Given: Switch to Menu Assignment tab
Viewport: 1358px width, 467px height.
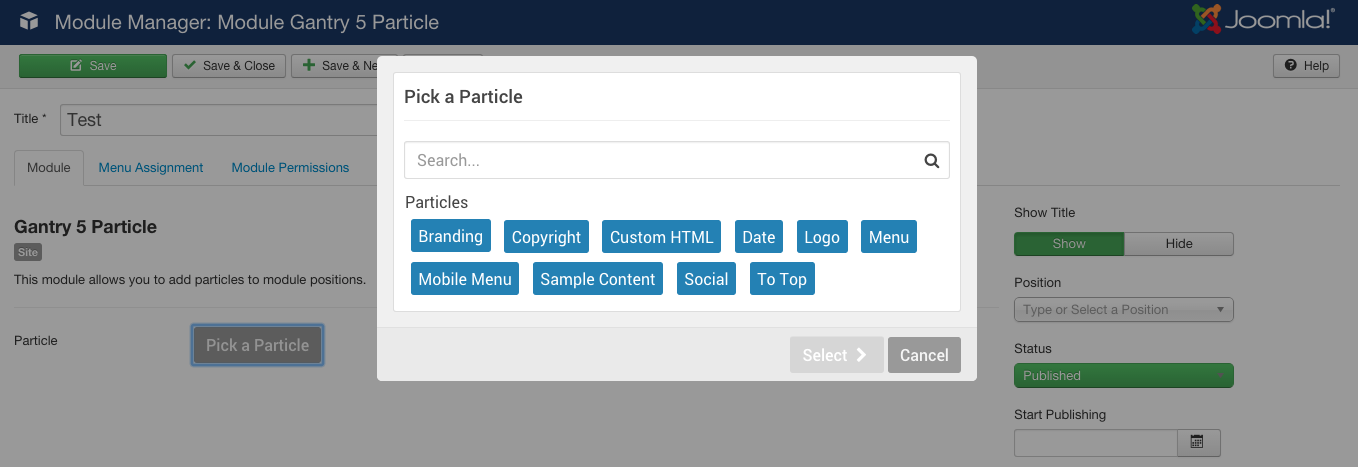Looking at the screenshot, I should point(151,168).
